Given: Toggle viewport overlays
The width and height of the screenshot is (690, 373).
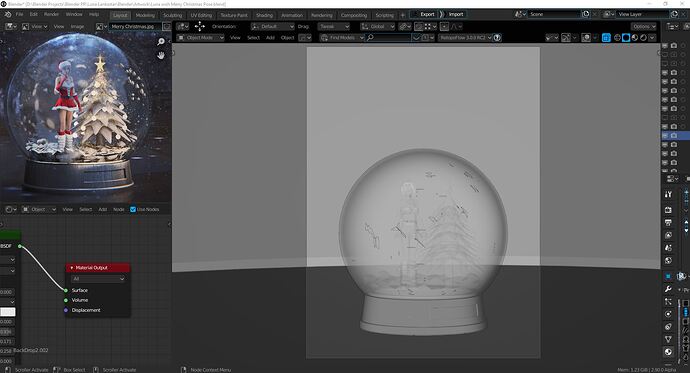Looking at the screenshot, I should click(x=586, y=38).
